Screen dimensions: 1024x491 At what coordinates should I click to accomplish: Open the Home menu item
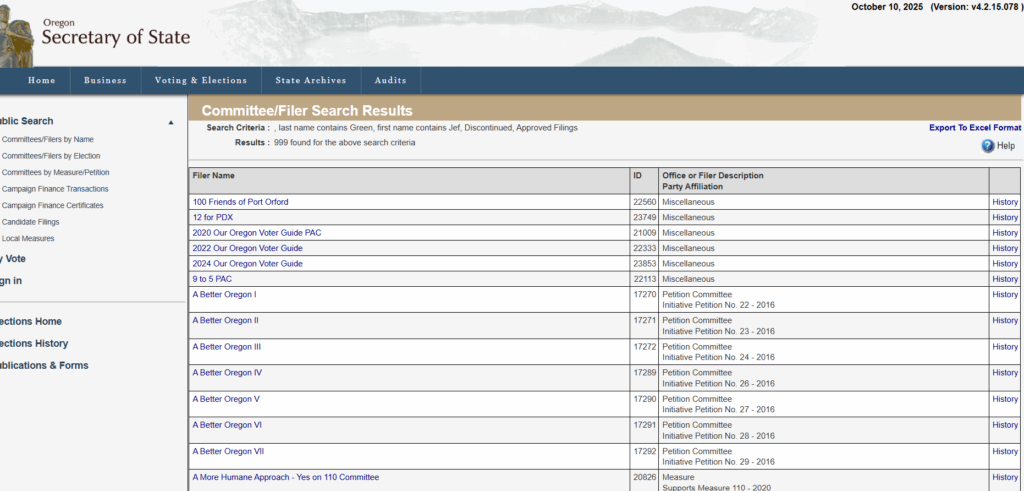click(42, 81)
